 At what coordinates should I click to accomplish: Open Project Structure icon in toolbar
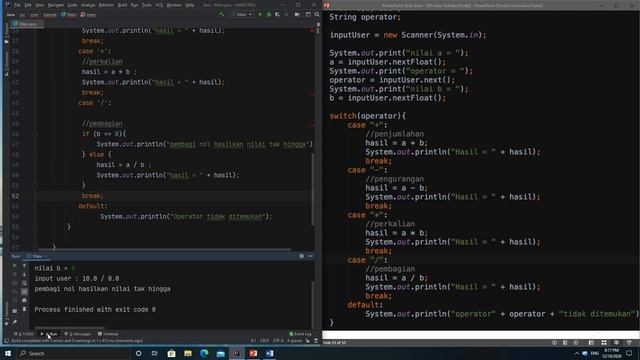pos(308,14)
